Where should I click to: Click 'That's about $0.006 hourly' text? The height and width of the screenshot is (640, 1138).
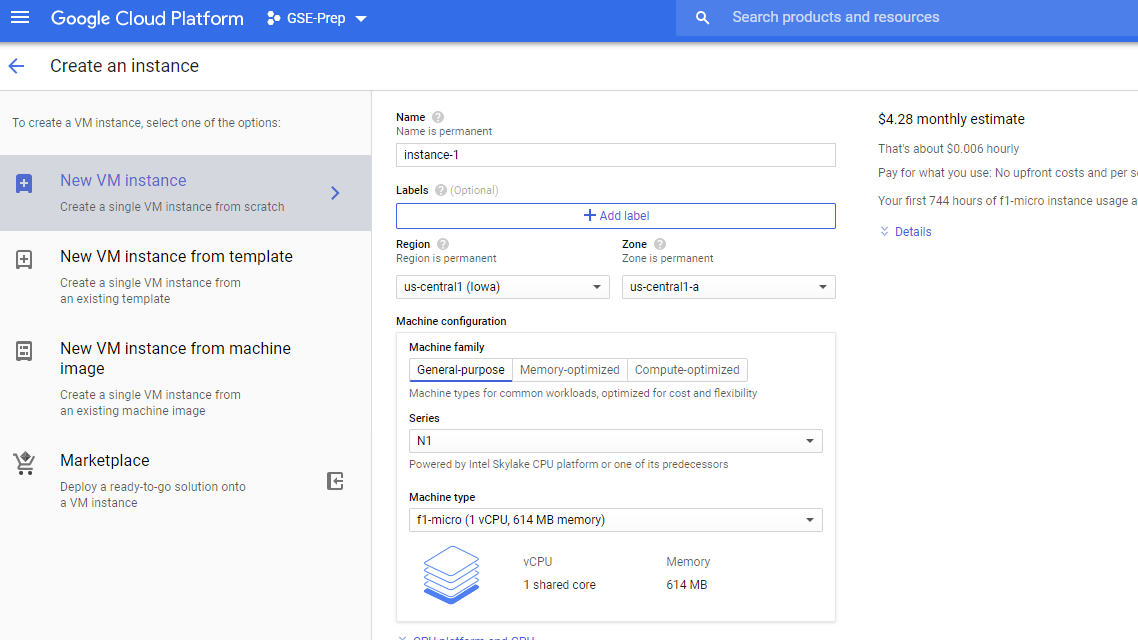[x=948, y=149]
